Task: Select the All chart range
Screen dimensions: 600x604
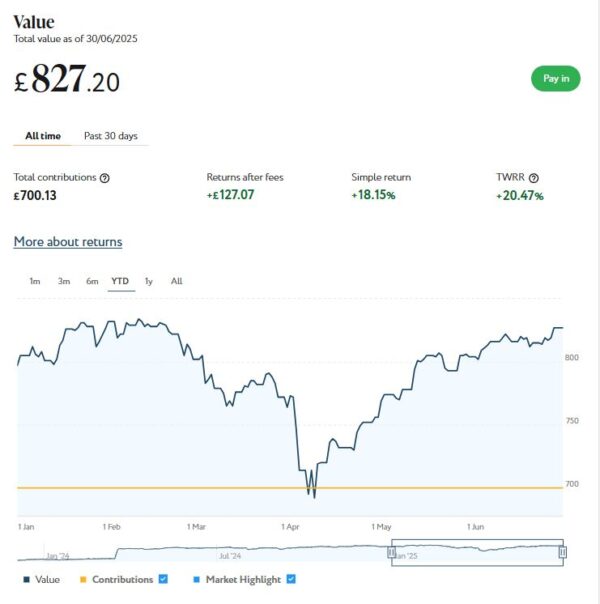Action: 176,281
